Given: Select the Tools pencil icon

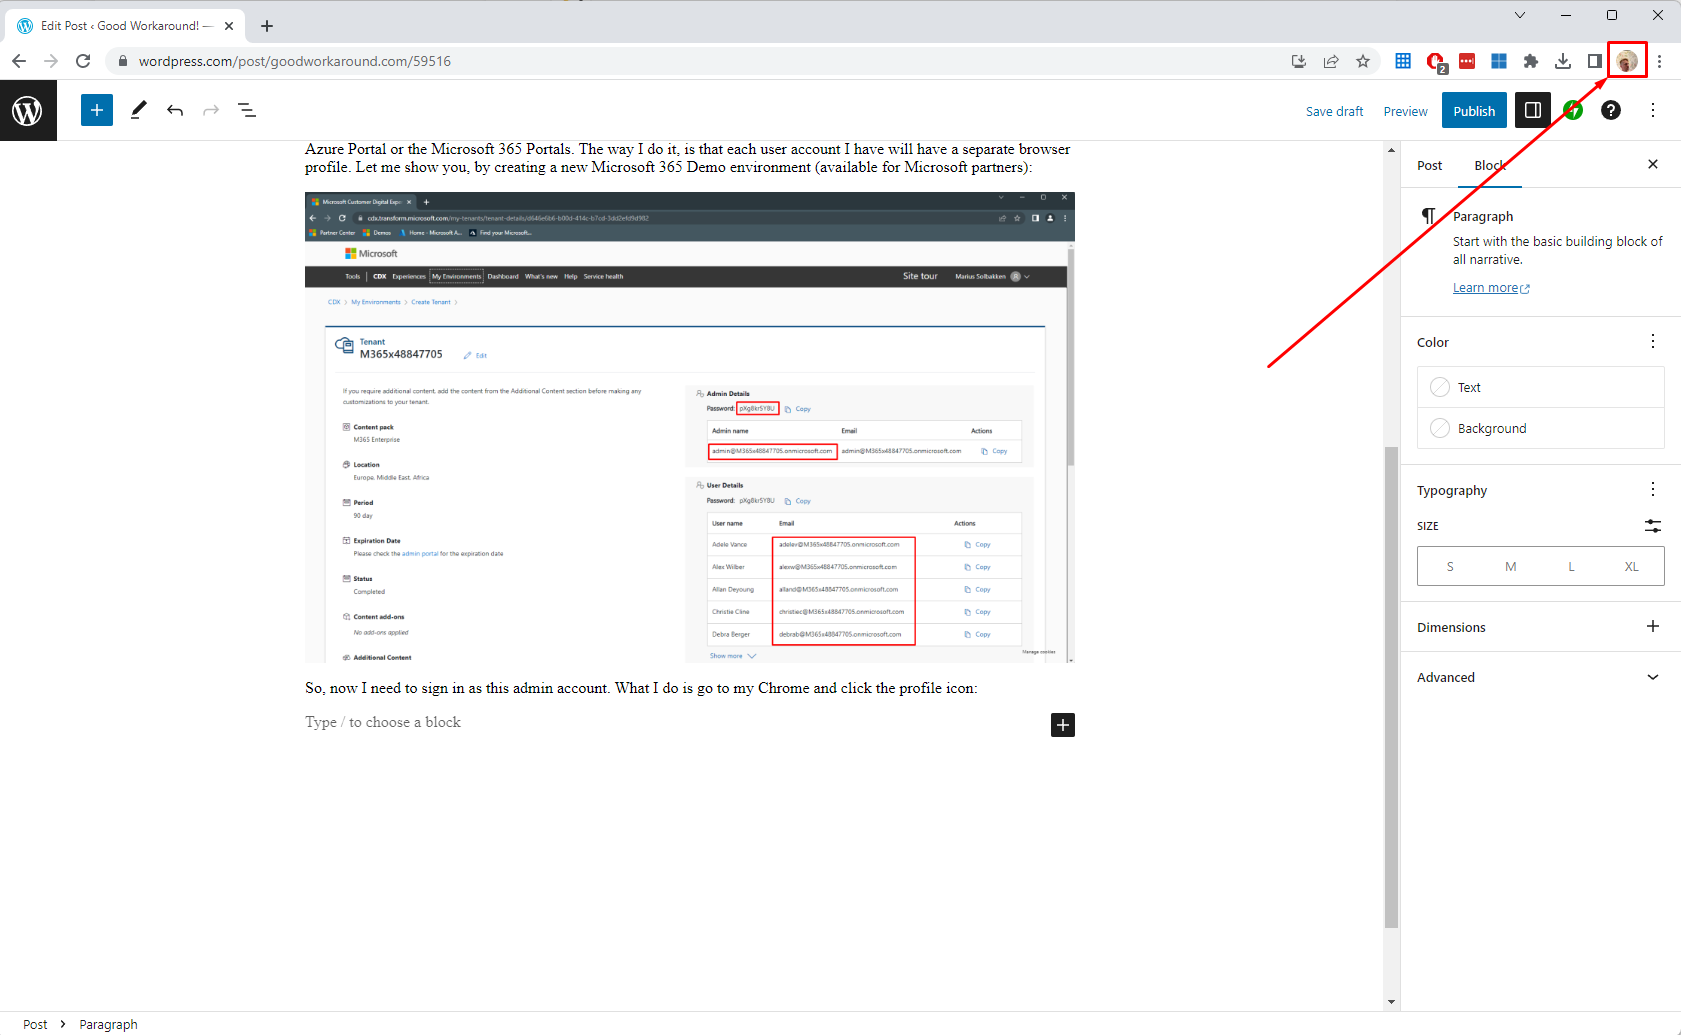Looking at the screenshot, I should pyautogui.click(x=138, y=110).
